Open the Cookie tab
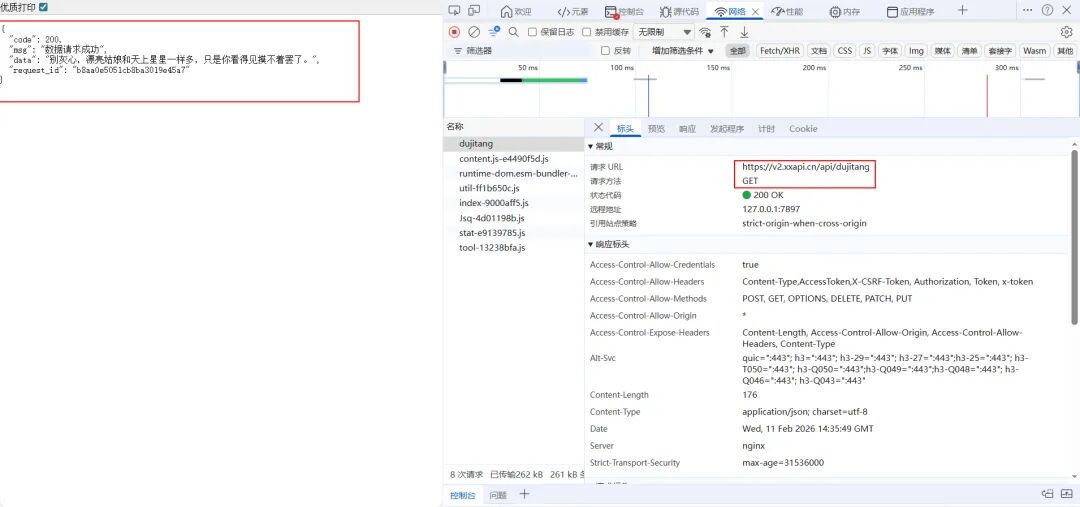1080x507 pixels. pyautogui.click(x=803, y=129)
